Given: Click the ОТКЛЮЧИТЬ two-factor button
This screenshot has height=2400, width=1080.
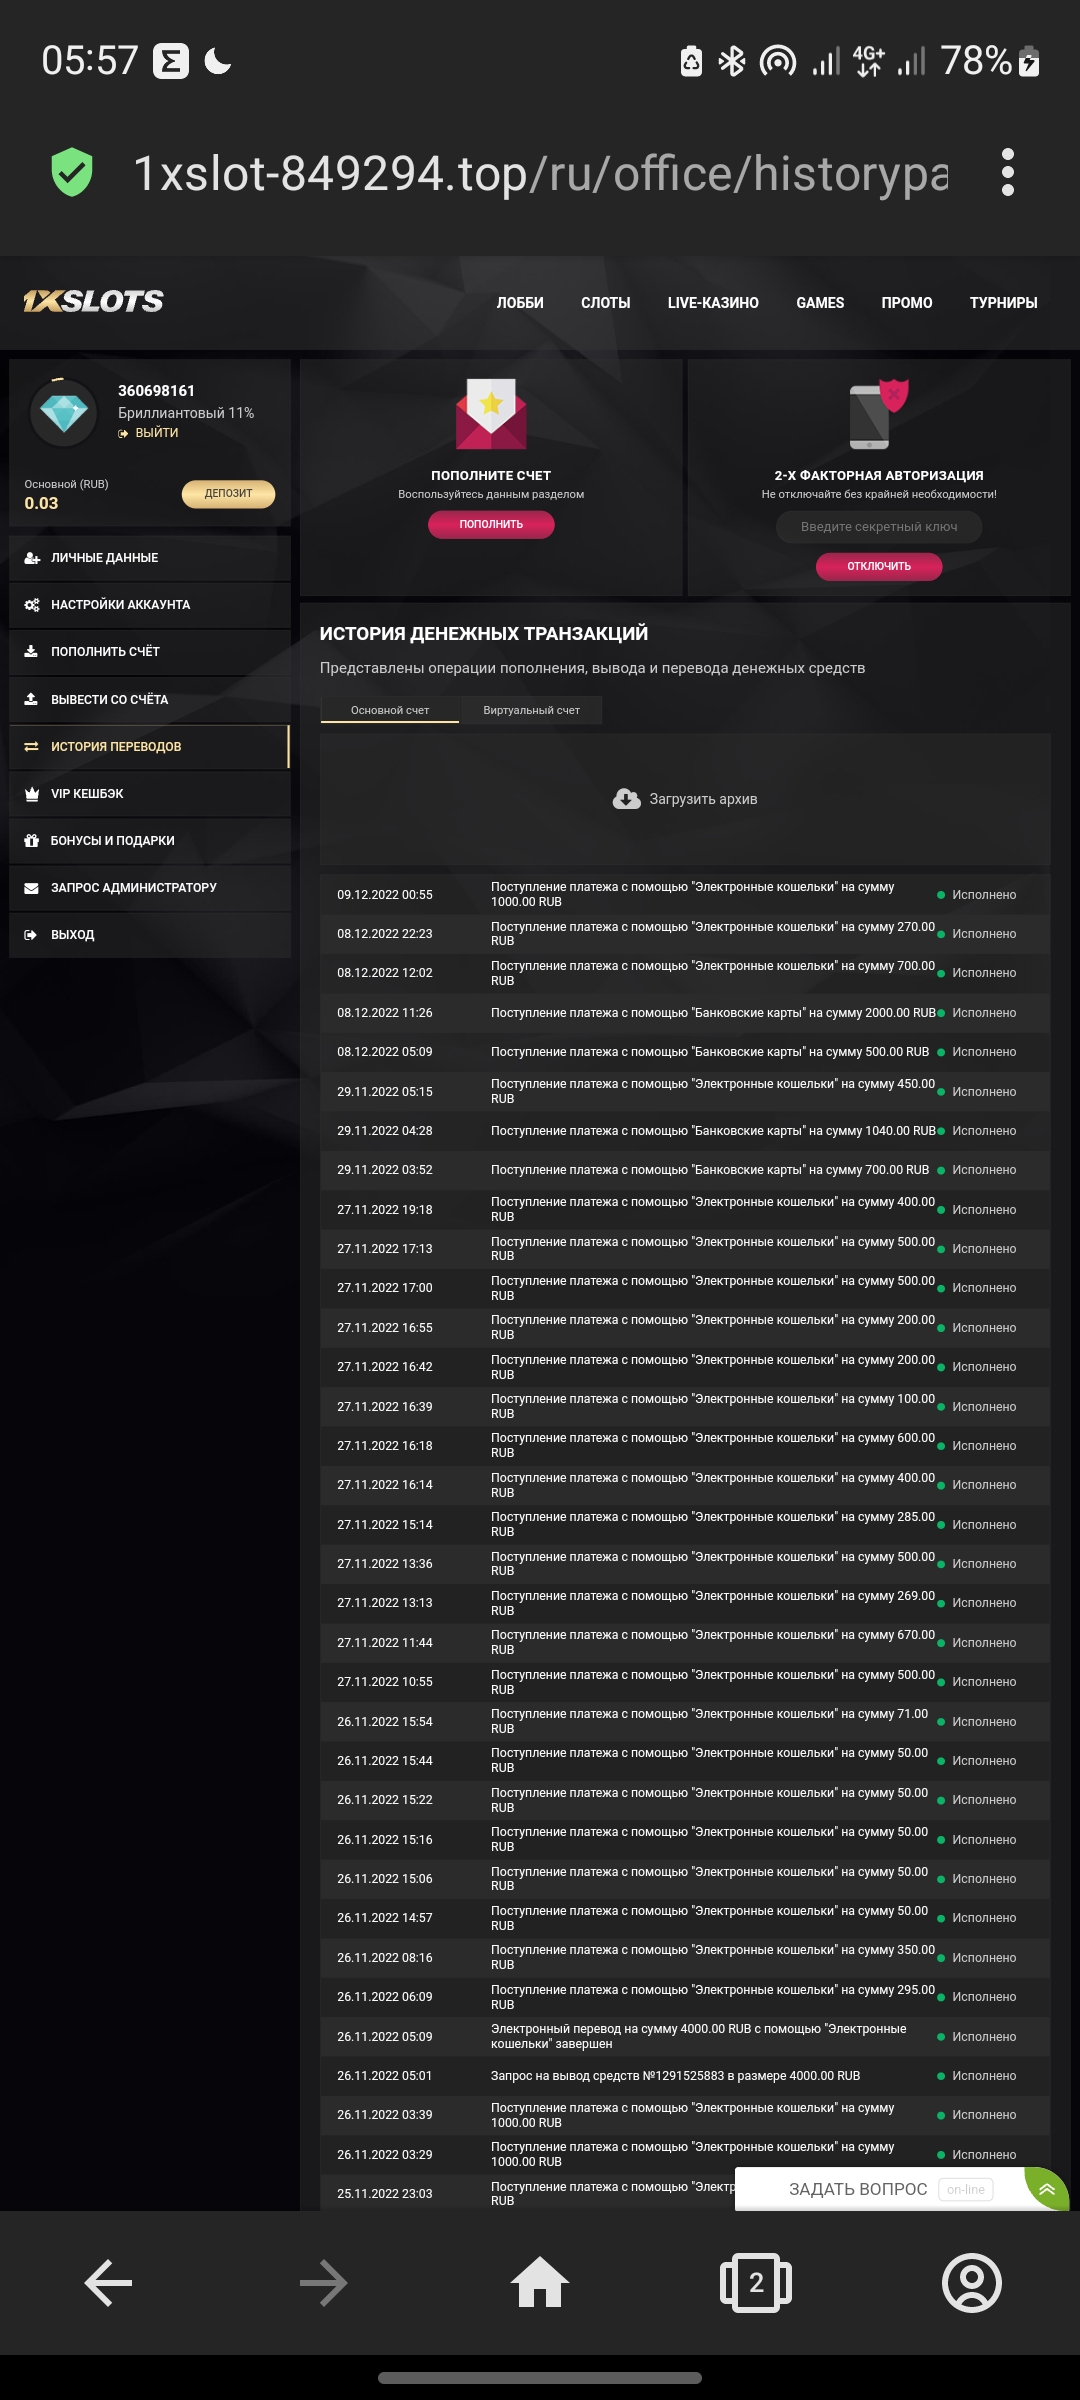Looking at the screenshot, I should [879, 566].
